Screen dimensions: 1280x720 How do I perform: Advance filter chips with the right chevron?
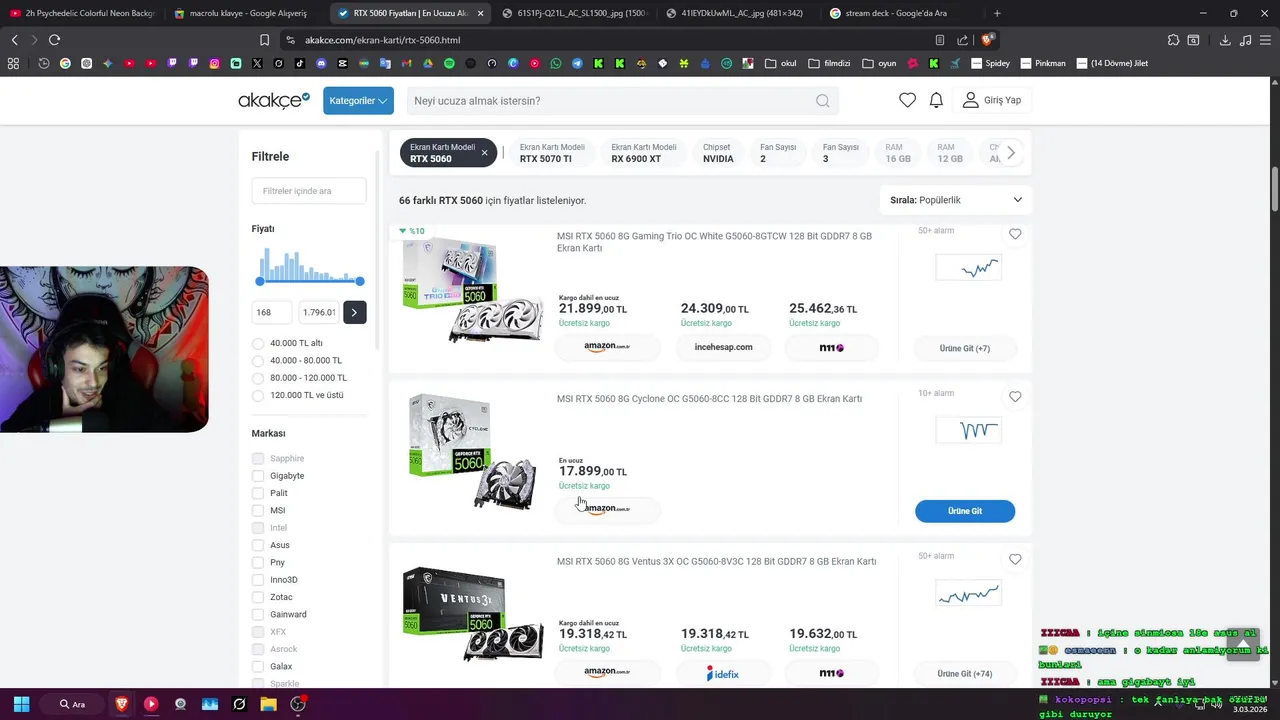(1011, 153)
